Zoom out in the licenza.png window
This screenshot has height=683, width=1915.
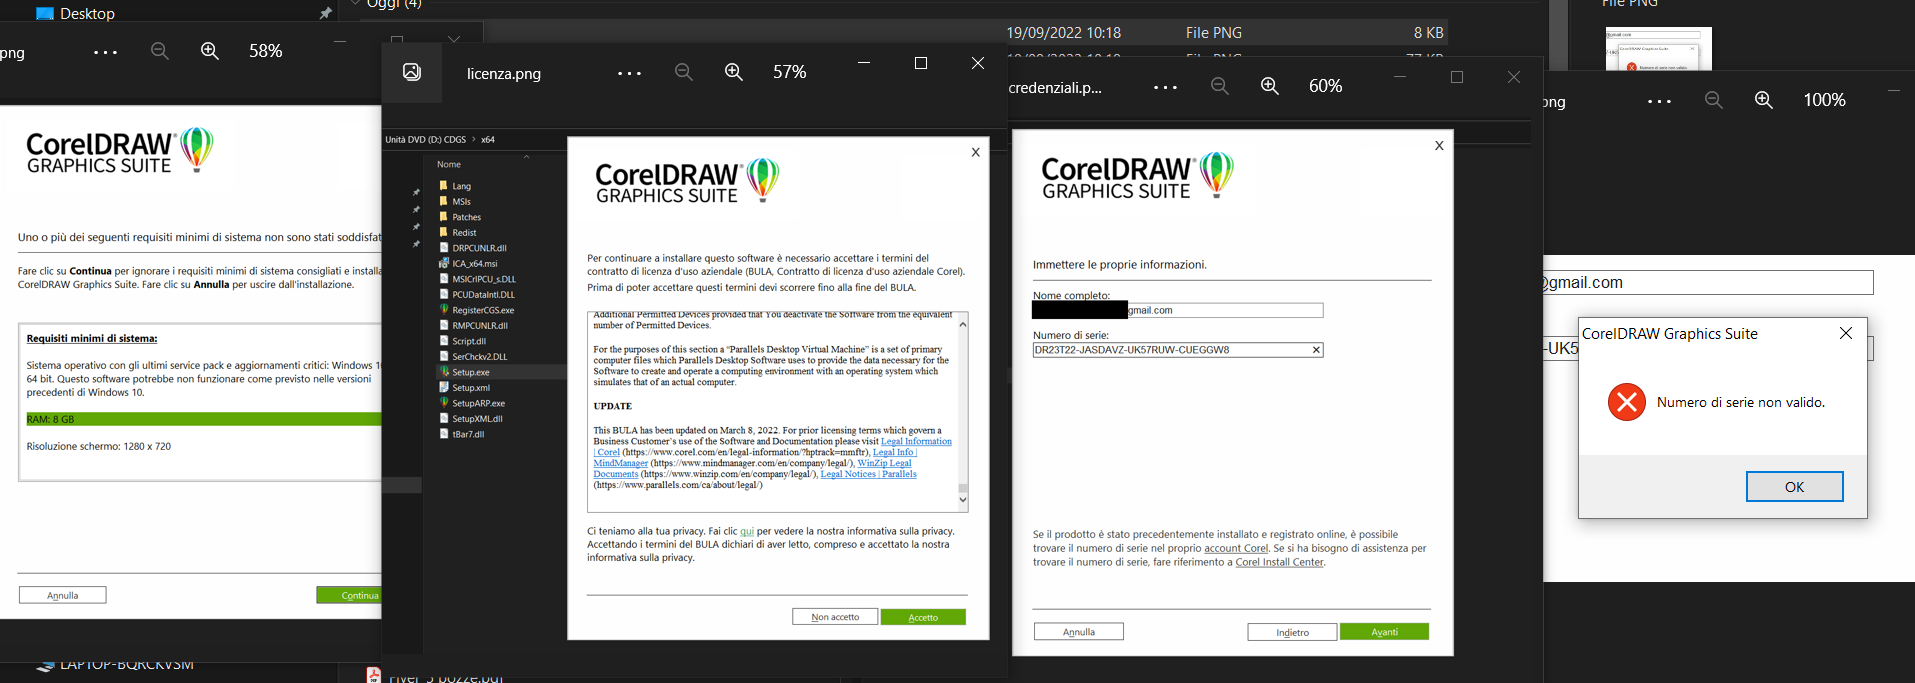(x=684, y=72)
